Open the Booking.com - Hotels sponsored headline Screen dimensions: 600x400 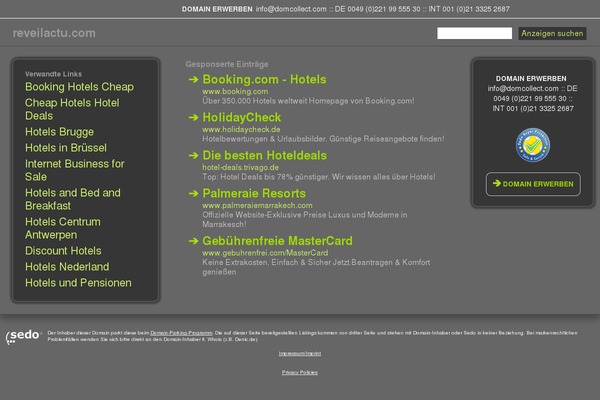(x=264, y=79)
